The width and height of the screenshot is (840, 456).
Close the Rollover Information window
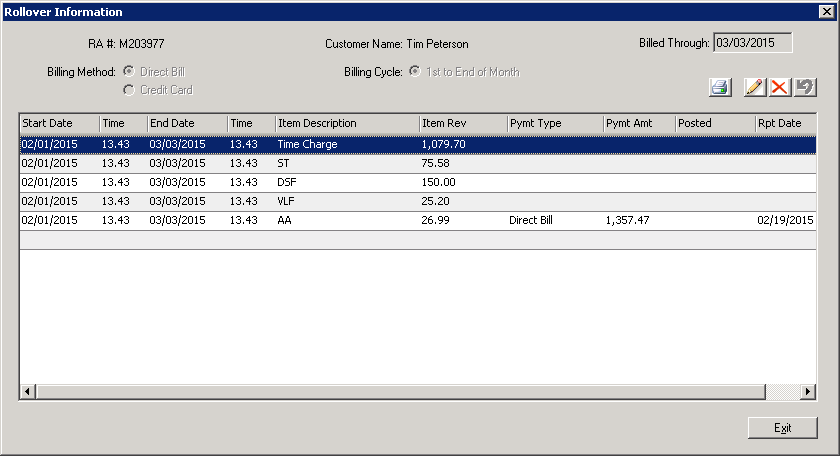[827, 11]
